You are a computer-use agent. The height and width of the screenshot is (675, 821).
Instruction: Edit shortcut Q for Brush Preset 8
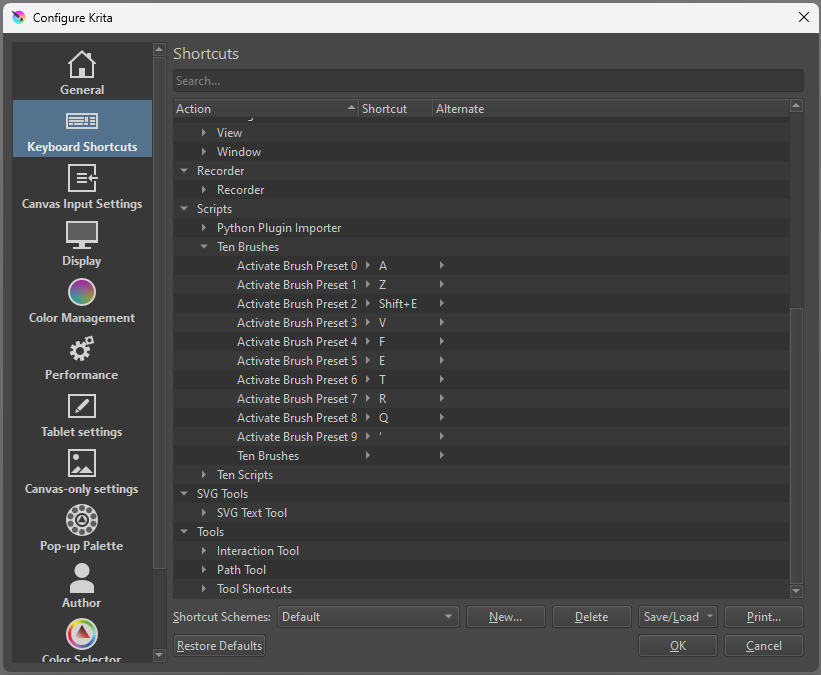coord(383,418)
